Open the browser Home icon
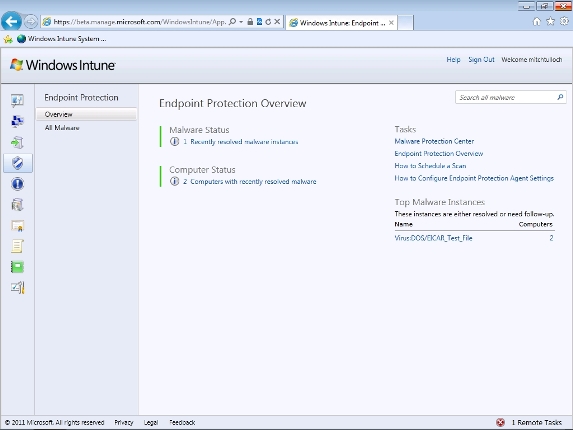This screenshot has width=573, height=430. [536, 22]
